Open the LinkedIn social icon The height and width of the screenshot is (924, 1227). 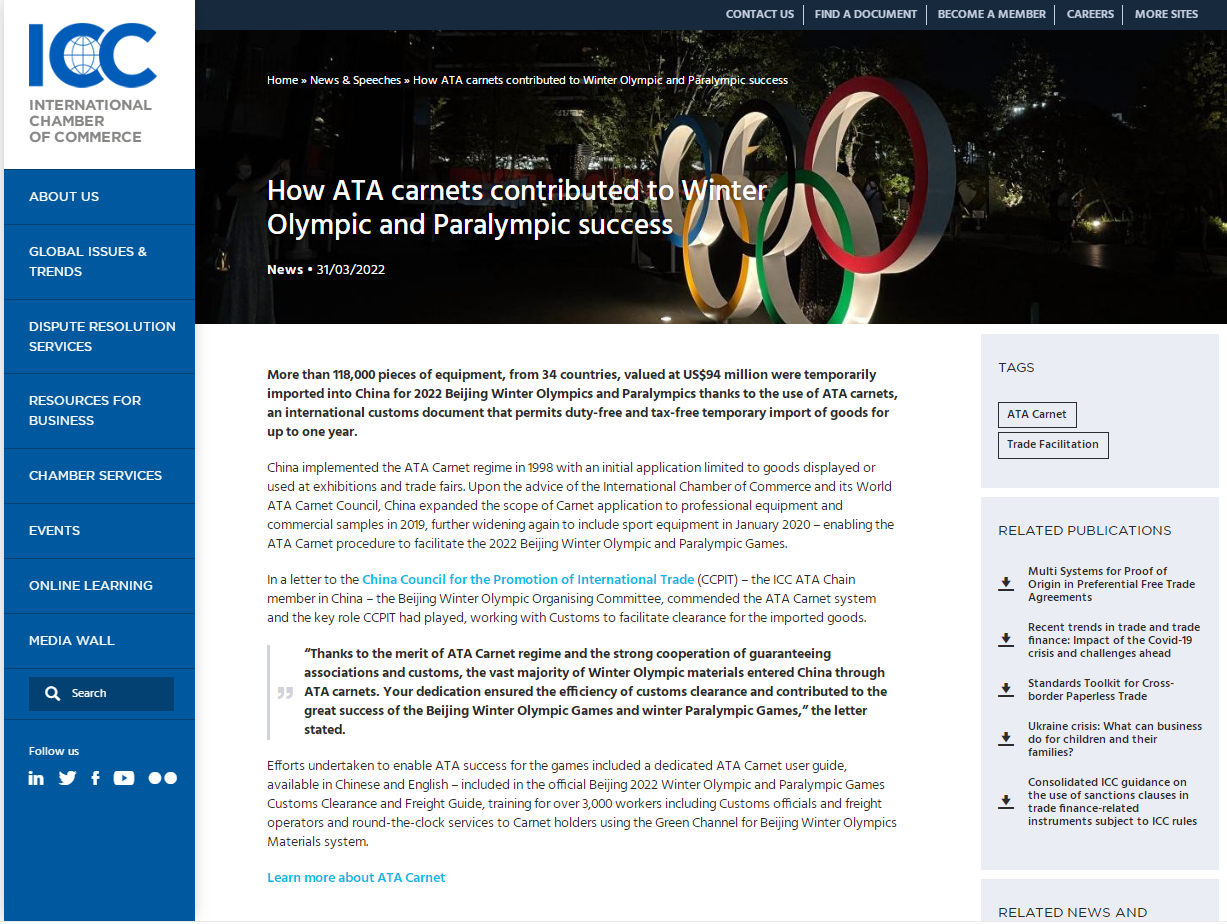[36, 778]
